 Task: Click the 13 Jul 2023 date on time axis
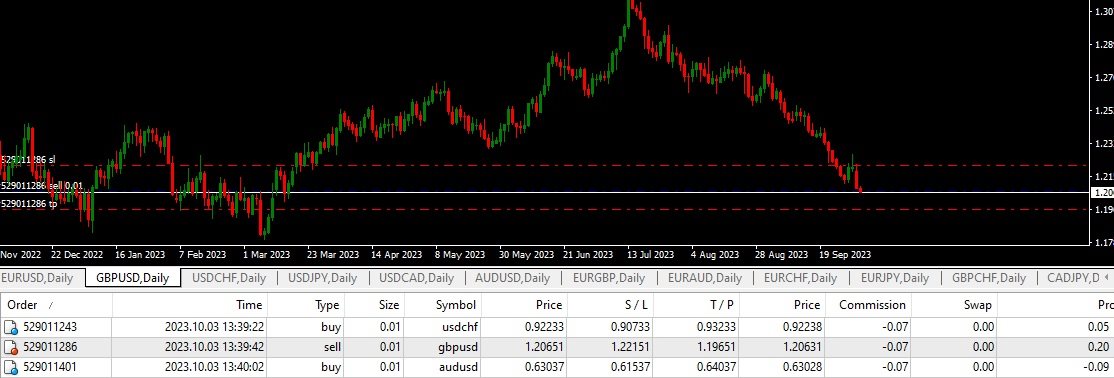(x=650, y=254)
